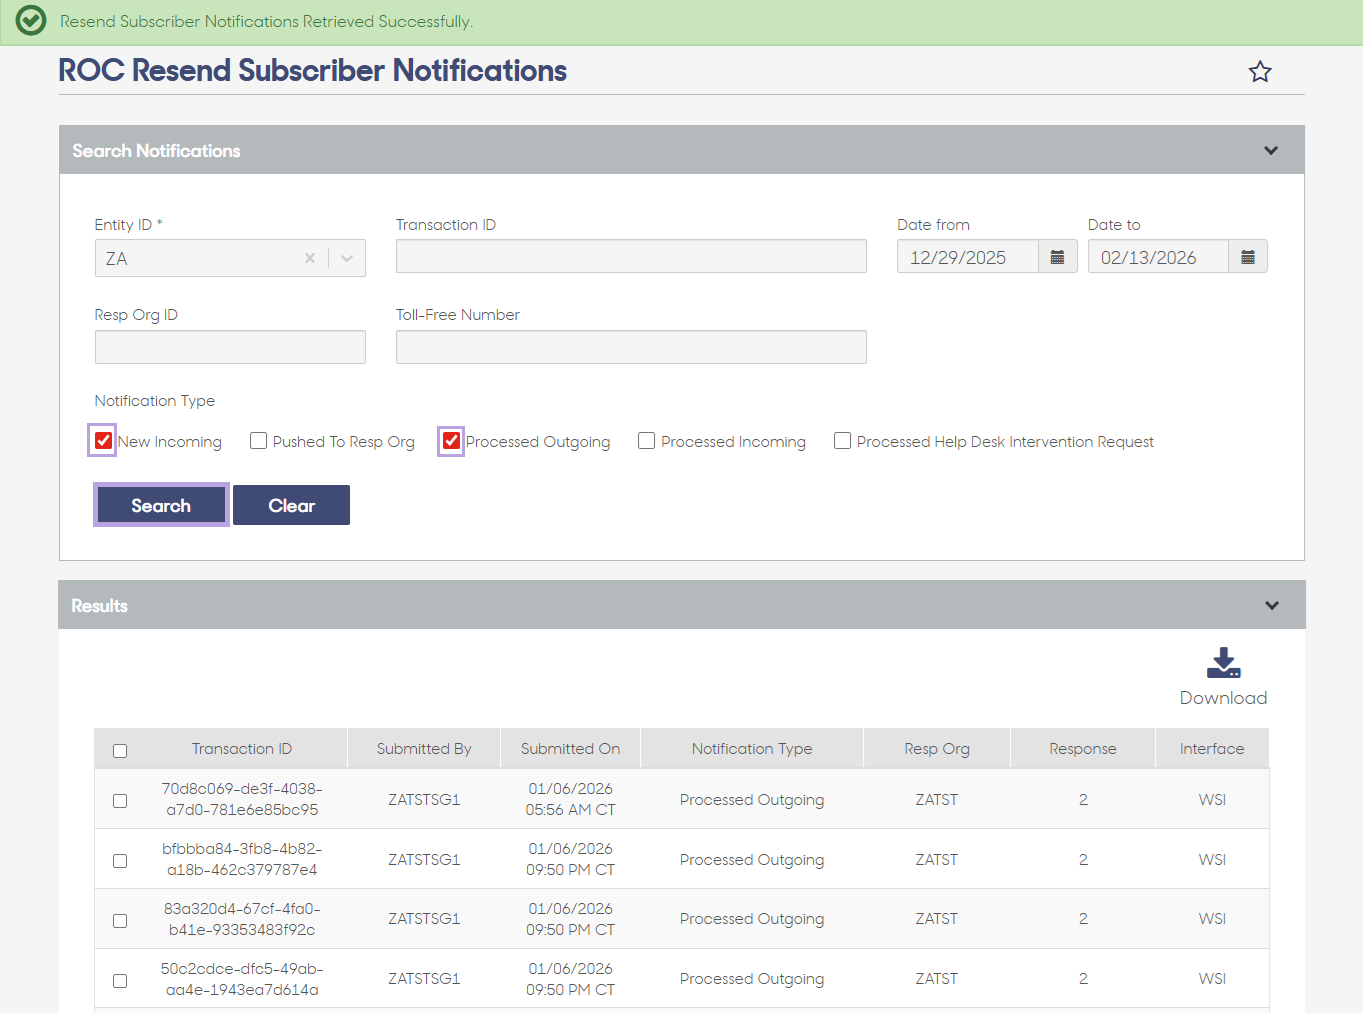Viewport: 1363px width, 1013px height.
Task: Sort by Submitted By column header
Action: (424, 749)
